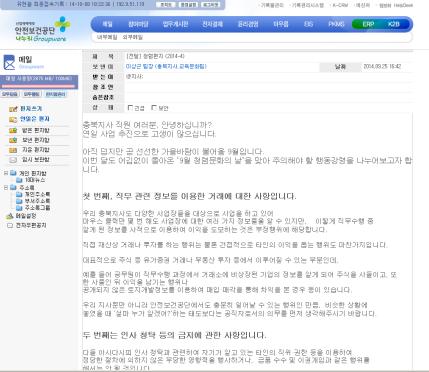Enable the 긴급 urgent checkbox
This screenshot has width=429, height=372.
click(130, 108)
